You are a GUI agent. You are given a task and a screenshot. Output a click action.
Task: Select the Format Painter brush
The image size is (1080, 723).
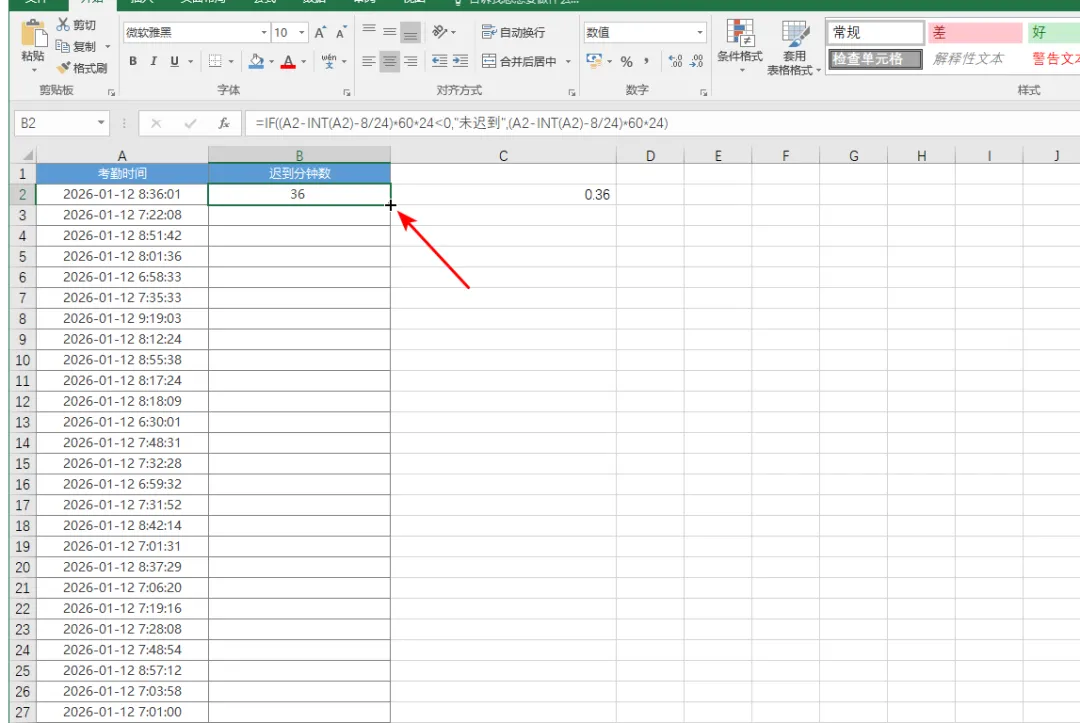pyautogui.click(x=82, y=67)
